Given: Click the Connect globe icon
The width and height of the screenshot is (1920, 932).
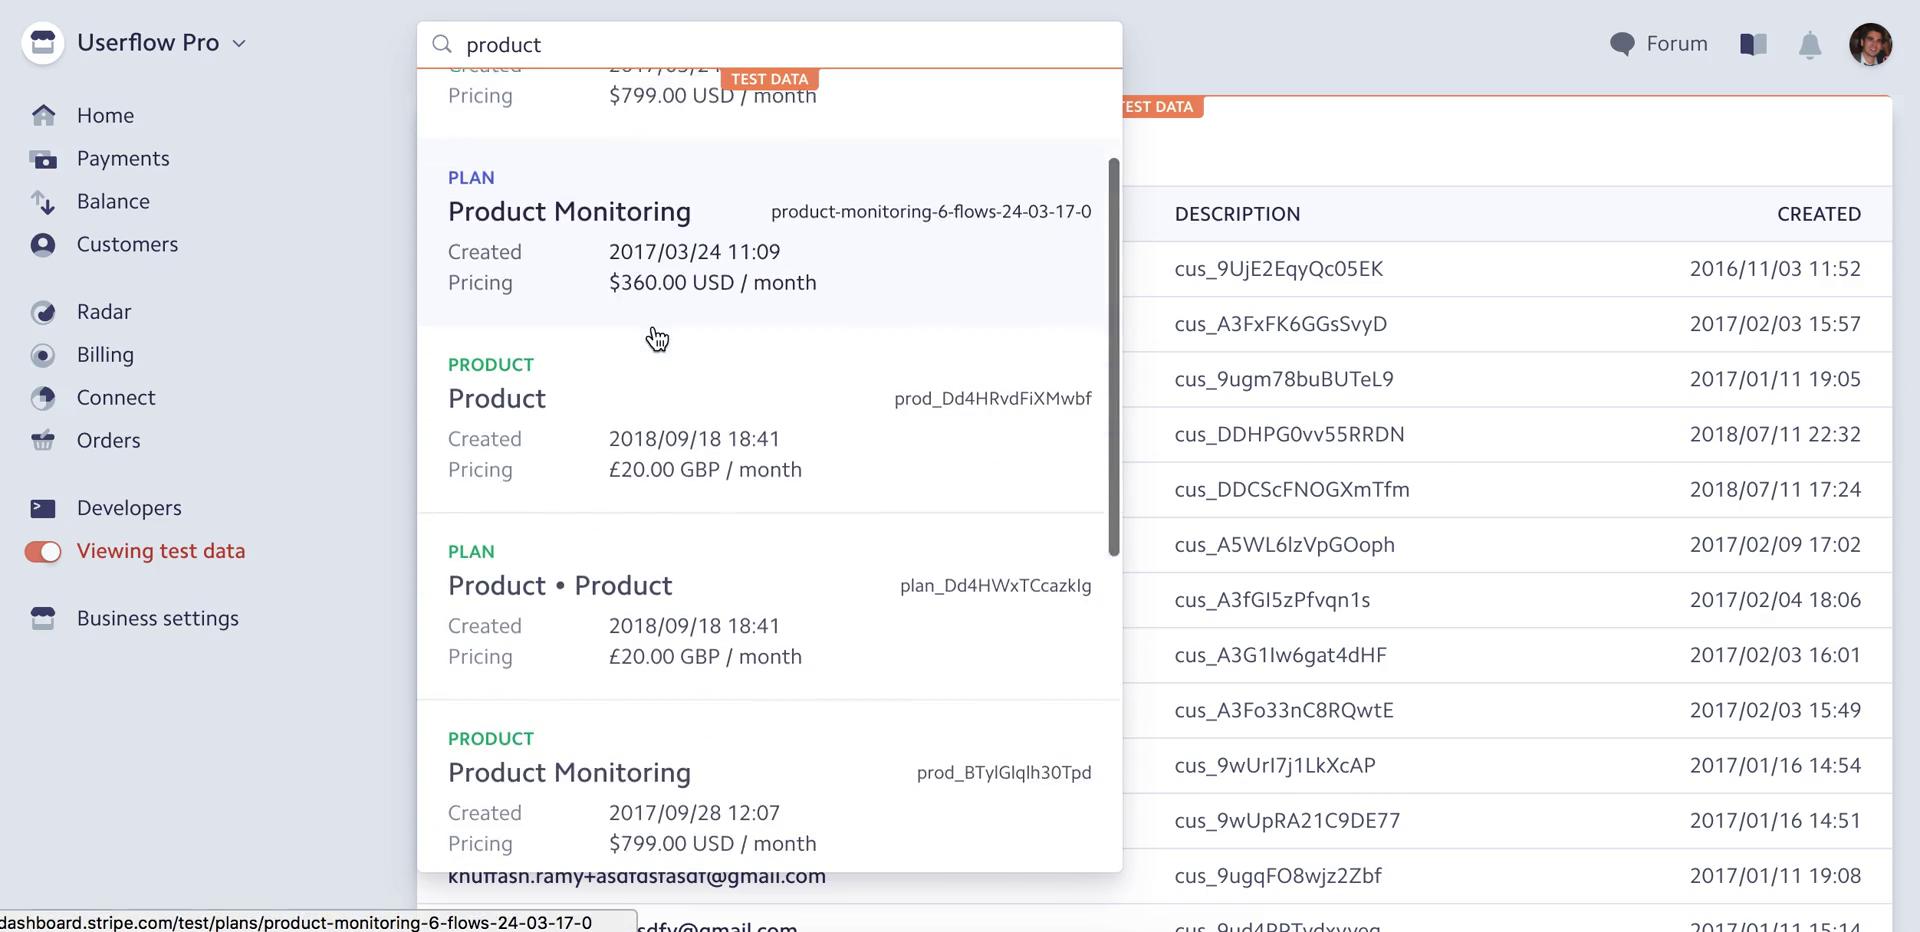Looking at the screenshot, I should click(43, 398).
